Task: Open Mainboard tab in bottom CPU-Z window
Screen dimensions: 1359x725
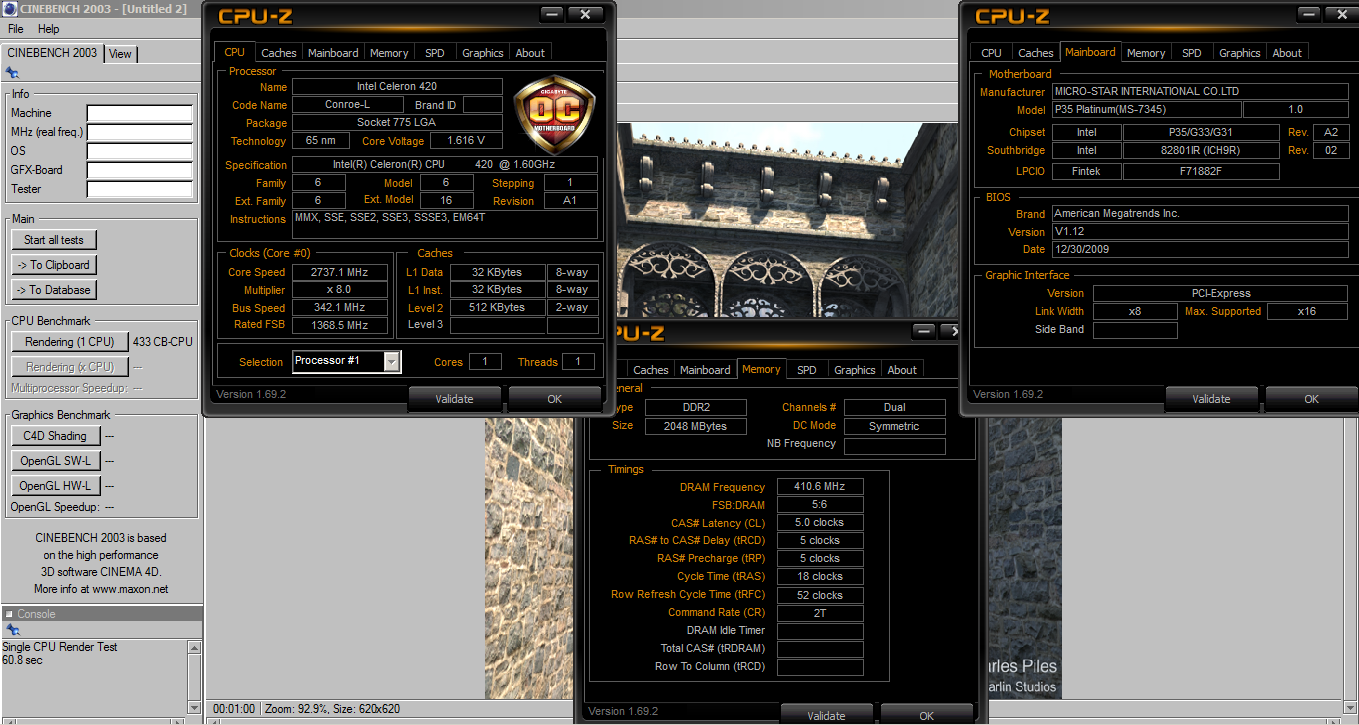Action: pos(705,370)
